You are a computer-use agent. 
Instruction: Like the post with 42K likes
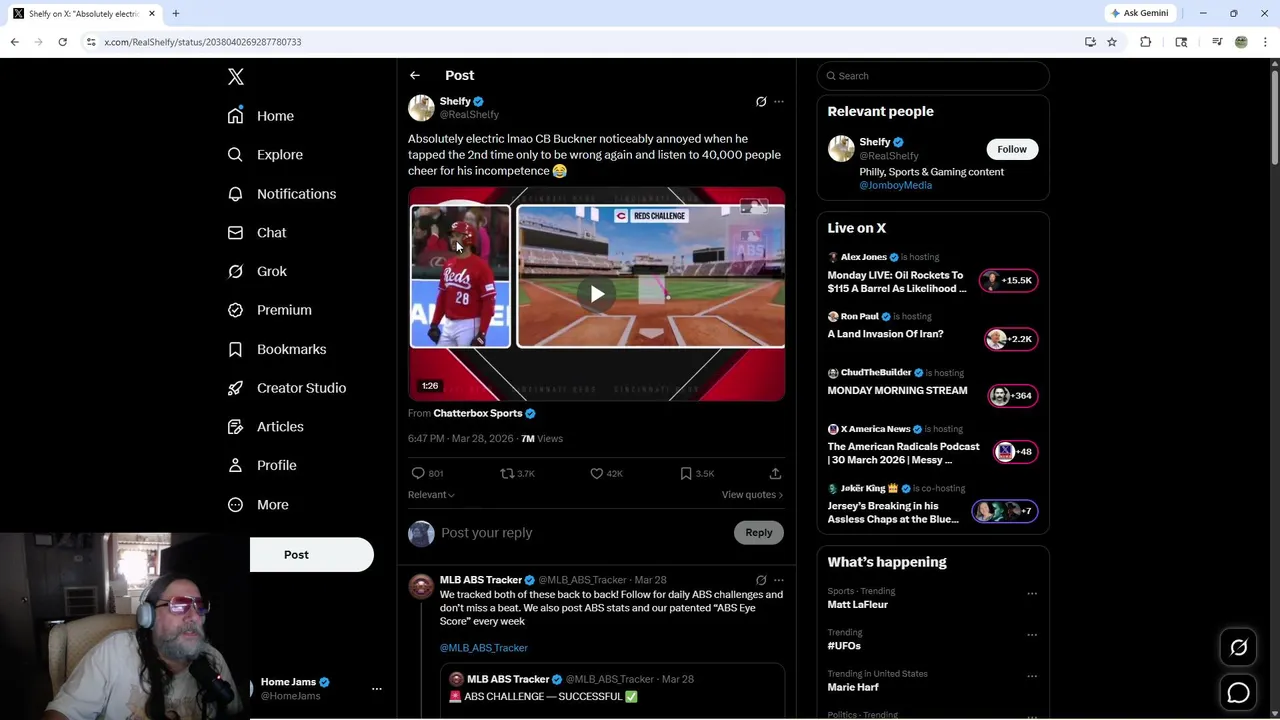pyautogui.click(x=597, y=474)
